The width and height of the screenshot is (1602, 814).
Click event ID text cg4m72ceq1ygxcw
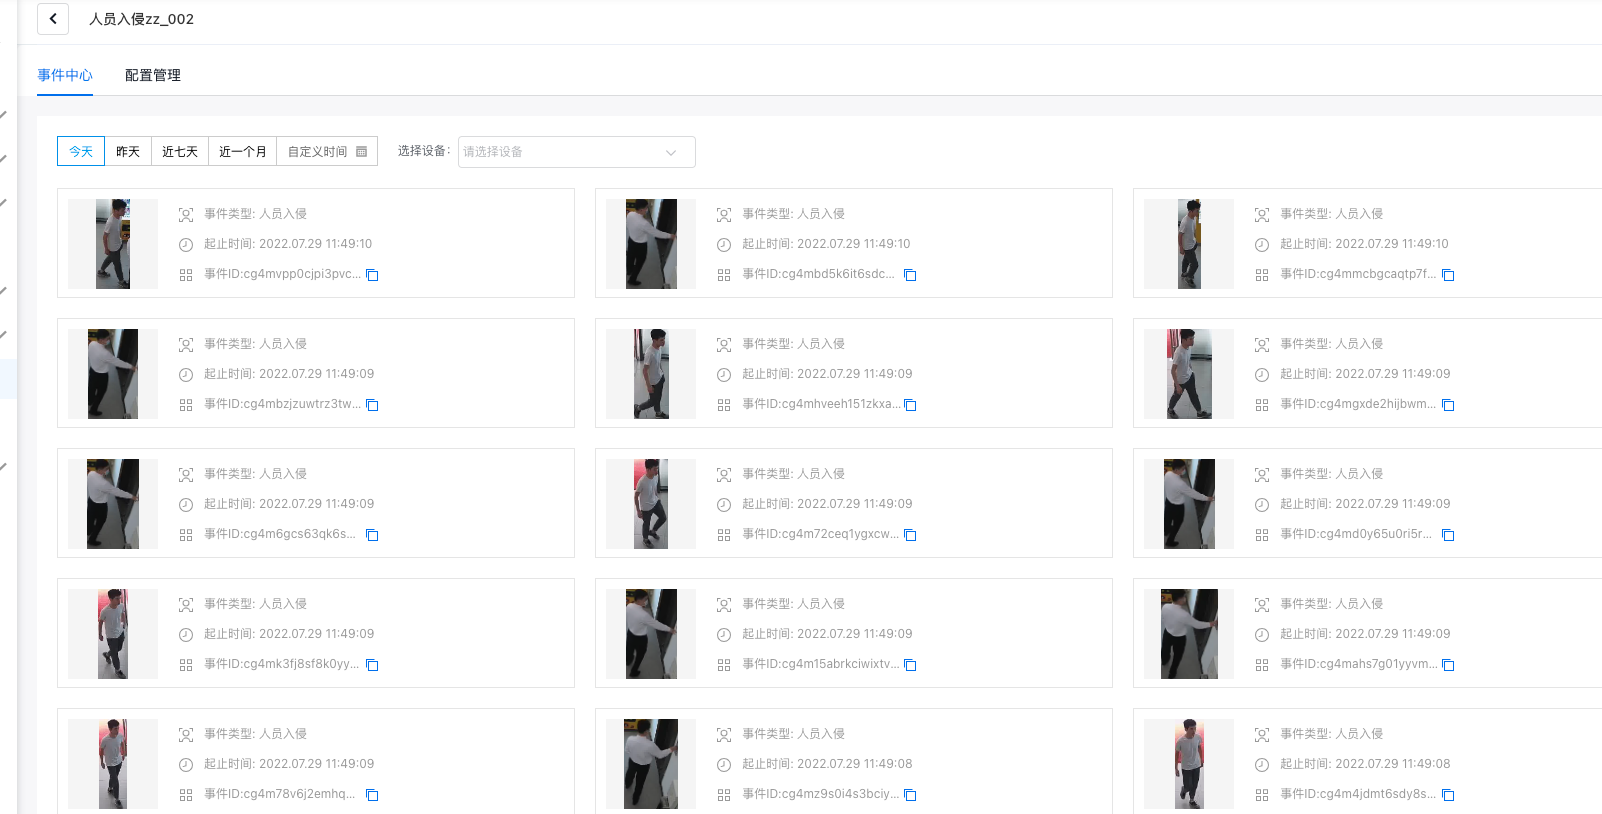(821, 534)
